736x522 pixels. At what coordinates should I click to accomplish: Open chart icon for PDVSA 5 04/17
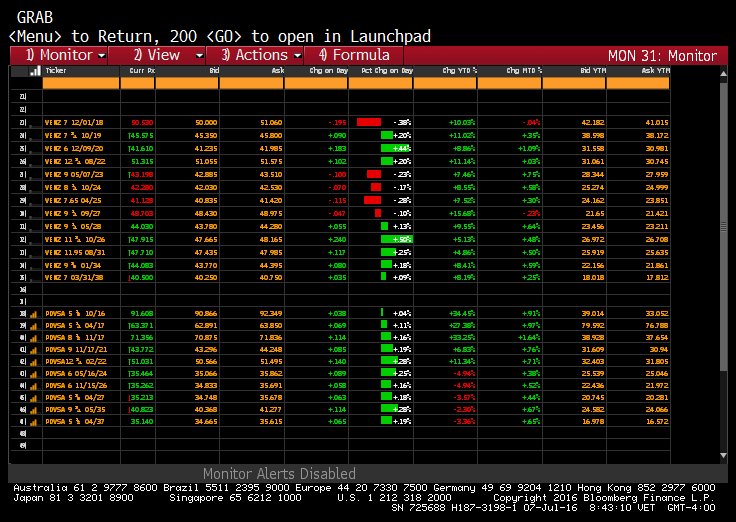(33, 326)
